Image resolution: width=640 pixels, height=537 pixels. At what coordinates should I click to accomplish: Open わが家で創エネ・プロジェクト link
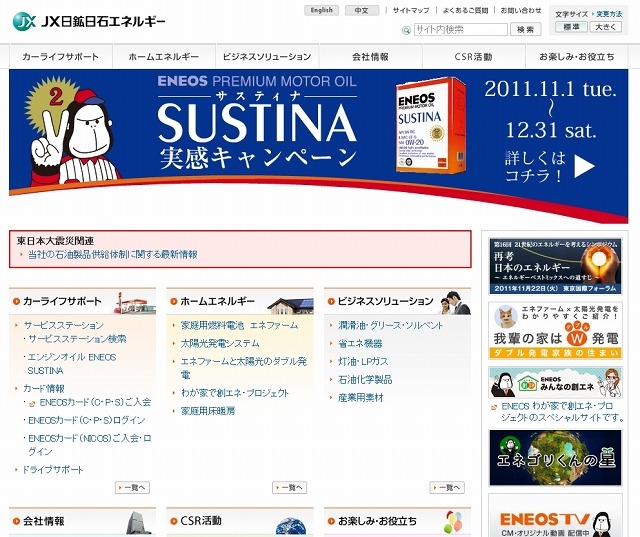click(235, 393)
